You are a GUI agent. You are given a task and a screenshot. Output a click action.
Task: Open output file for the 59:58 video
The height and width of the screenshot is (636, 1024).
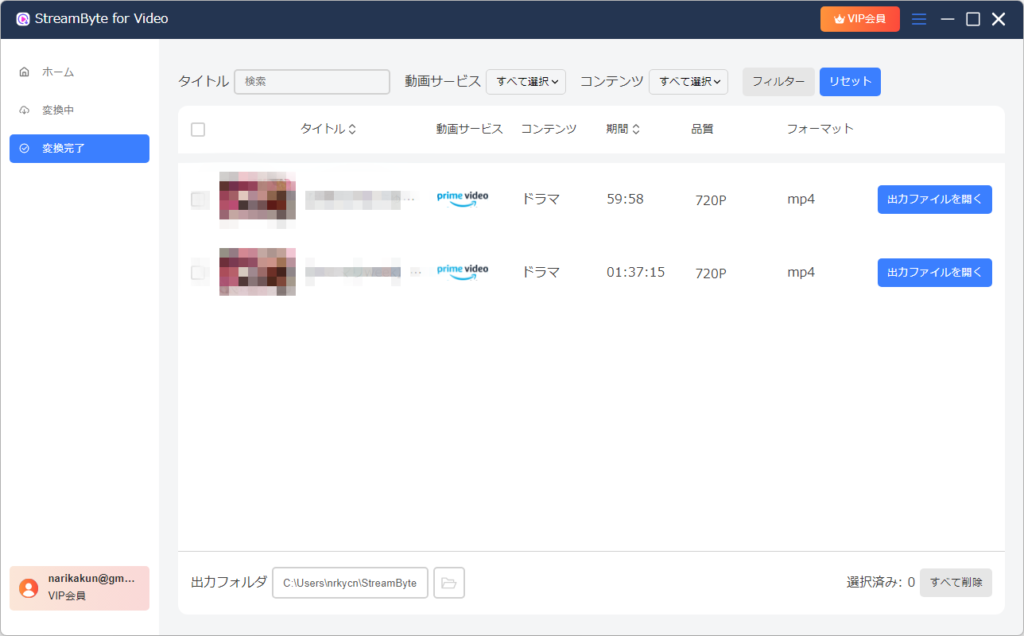[x=934, y=199]
